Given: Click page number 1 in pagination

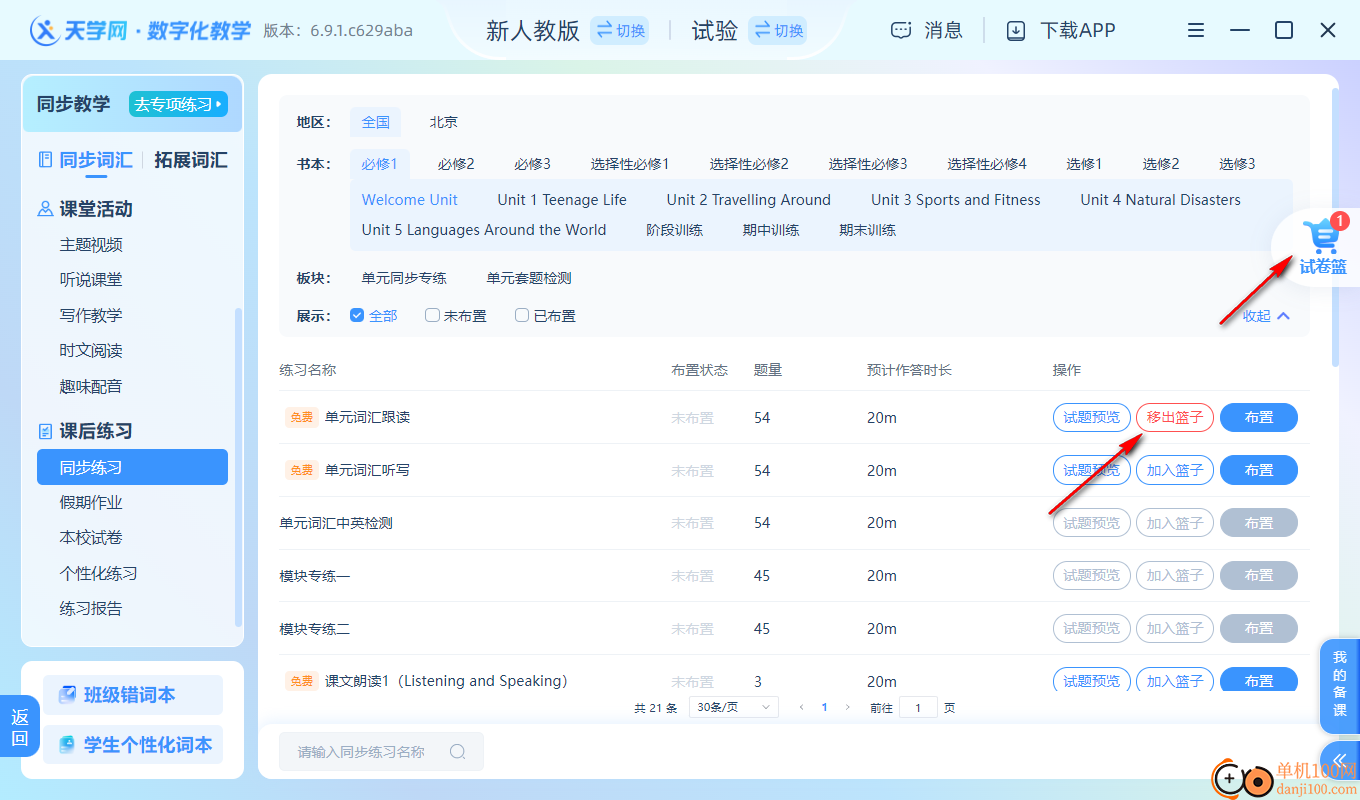Looking at the screenshot, I should coord(824,707).
